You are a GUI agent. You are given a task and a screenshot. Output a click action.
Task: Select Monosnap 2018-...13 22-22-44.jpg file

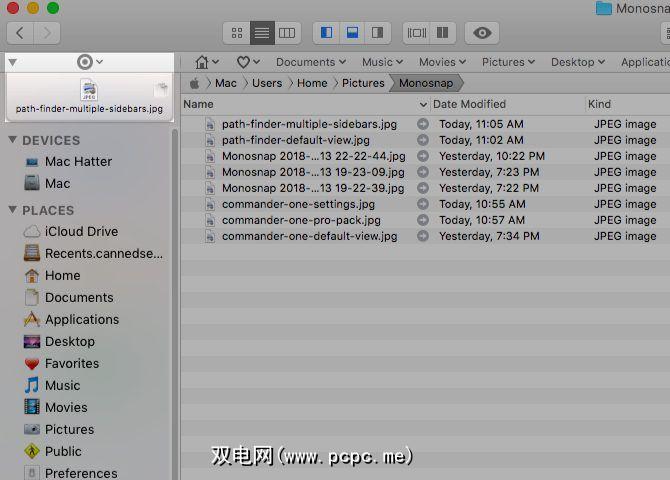click(x=314, y=156)
